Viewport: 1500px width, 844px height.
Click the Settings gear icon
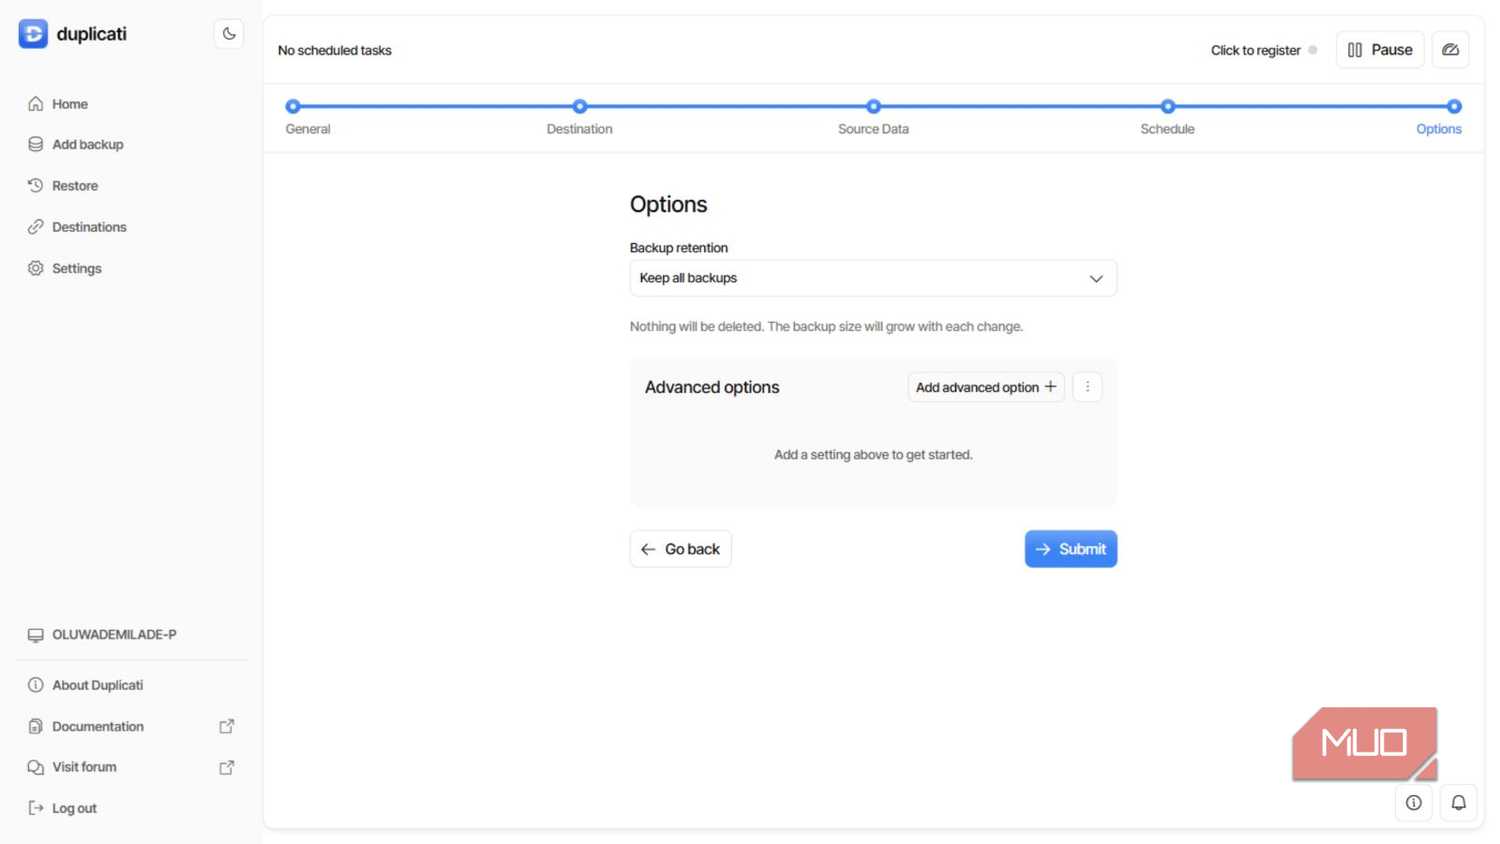[x=36, y=268]
